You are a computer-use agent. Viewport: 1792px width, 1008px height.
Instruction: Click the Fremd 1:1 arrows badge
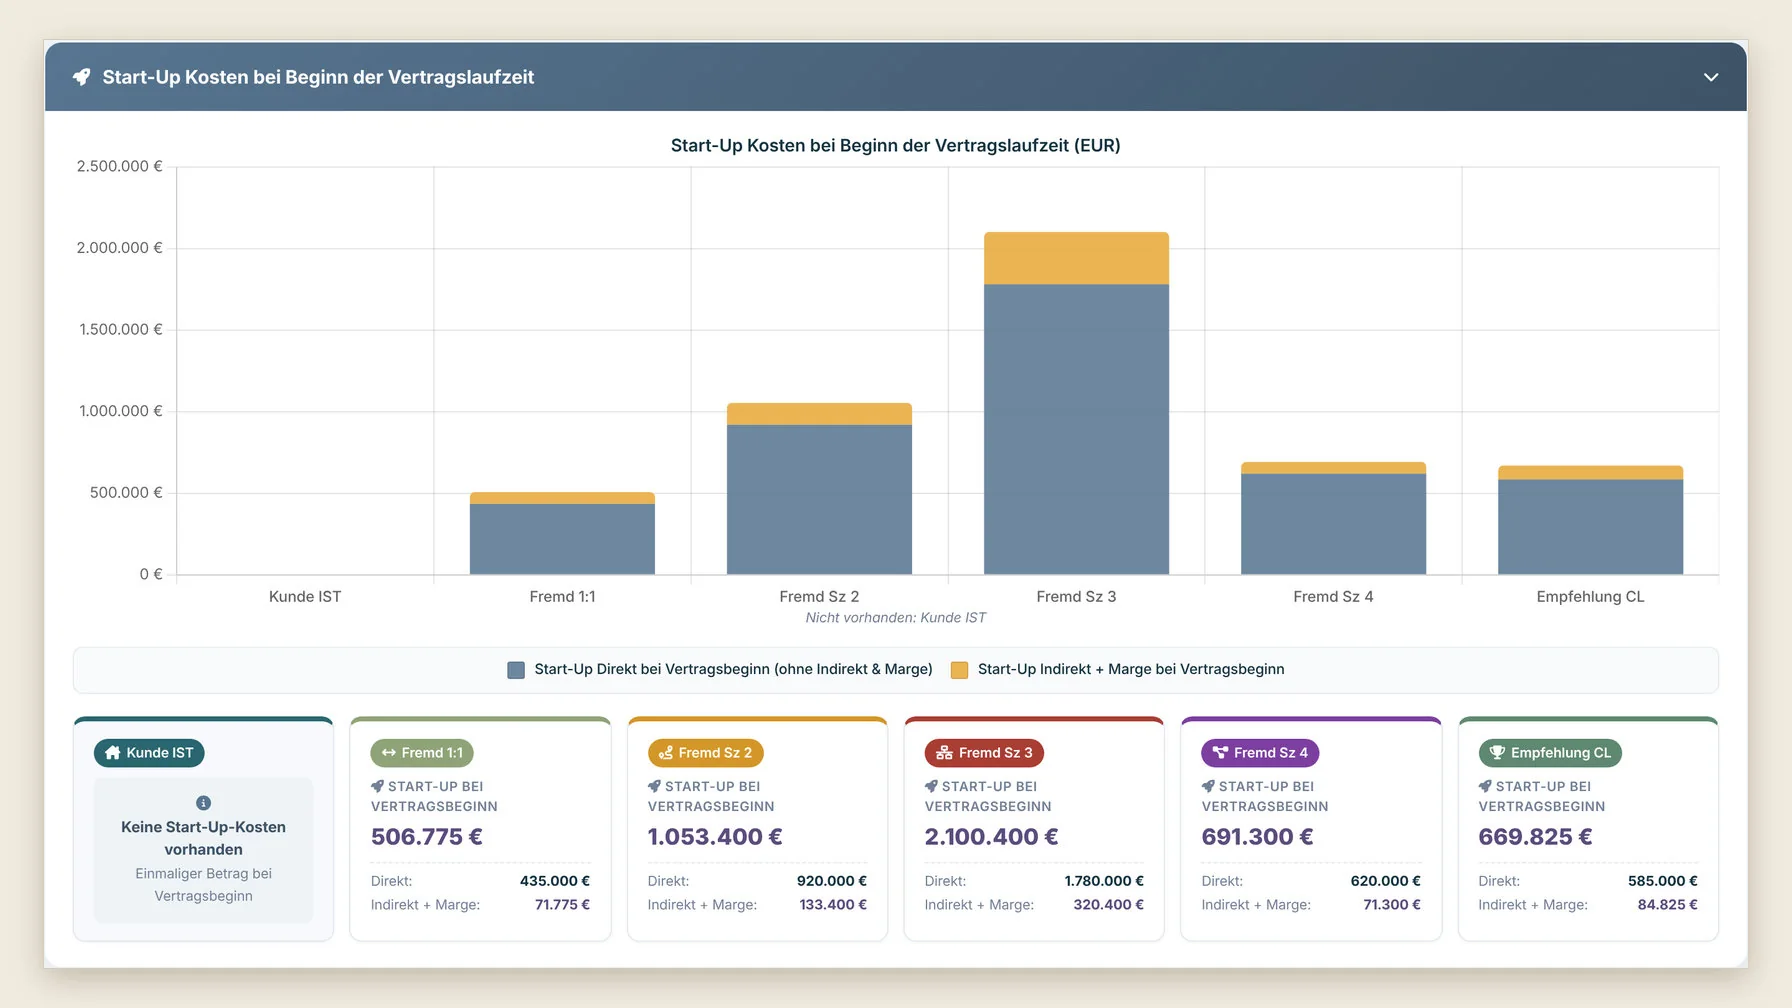422,753
